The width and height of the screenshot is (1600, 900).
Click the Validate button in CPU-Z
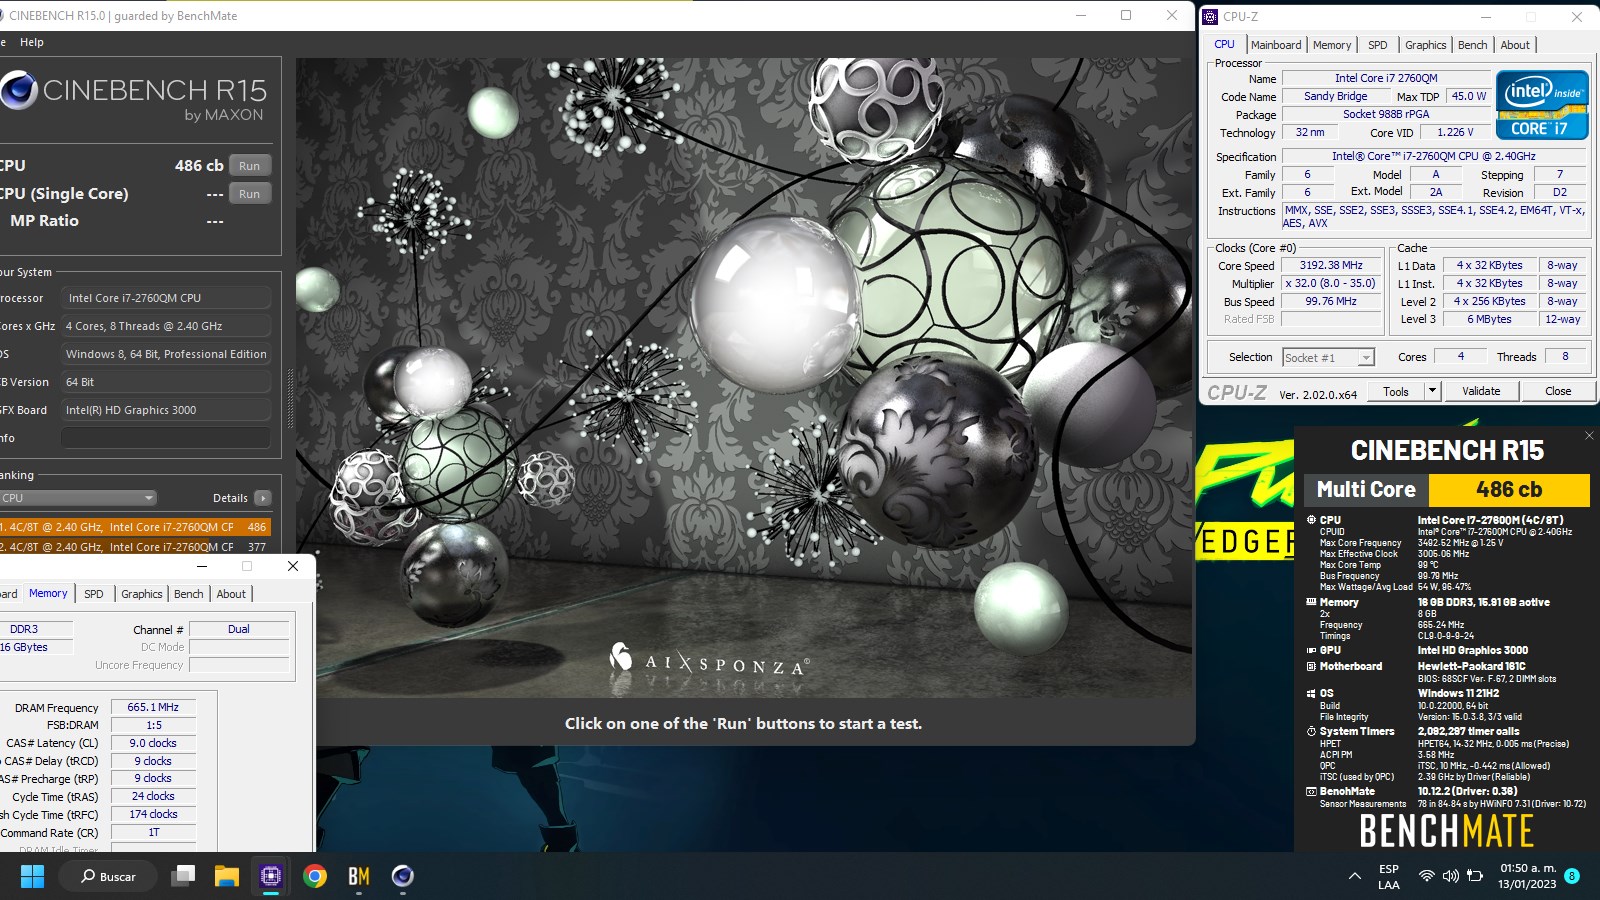point(1481,391)
